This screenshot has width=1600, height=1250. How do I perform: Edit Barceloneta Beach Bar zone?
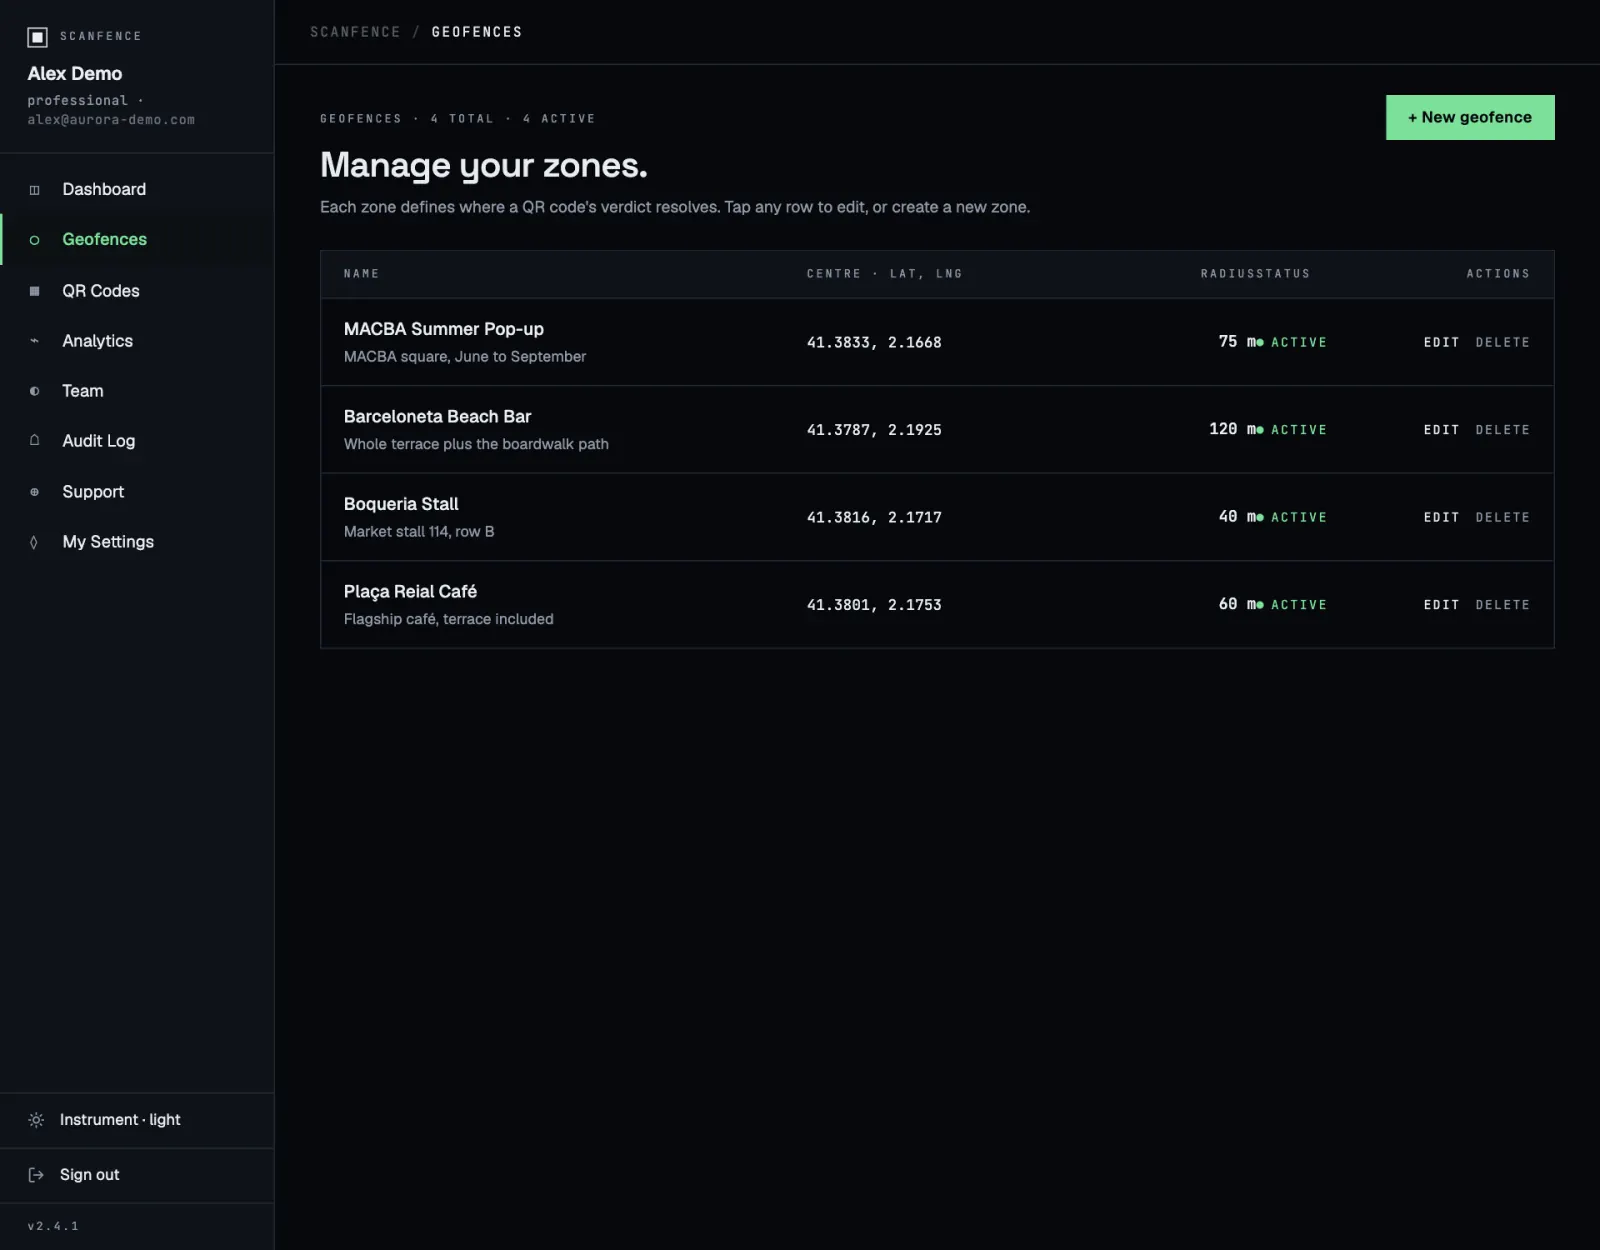pos(1441,430)
